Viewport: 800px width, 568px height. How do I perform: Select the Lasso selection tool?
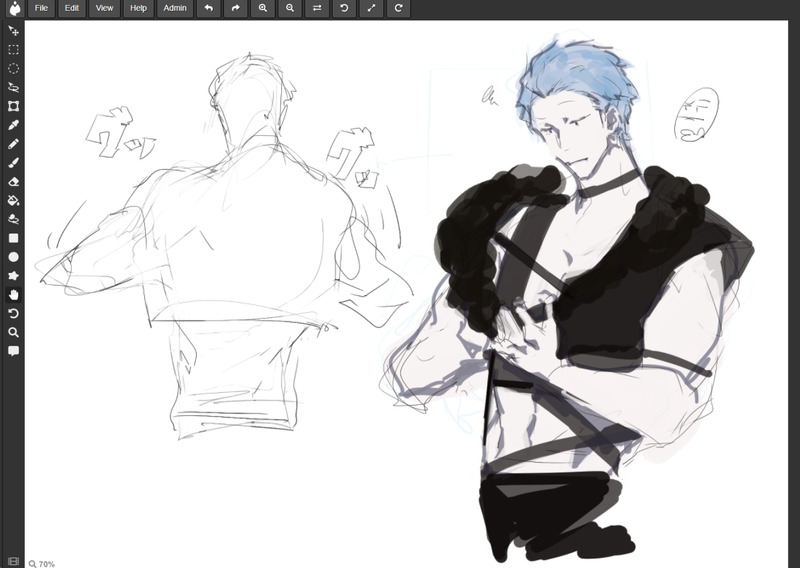(14, 87)
